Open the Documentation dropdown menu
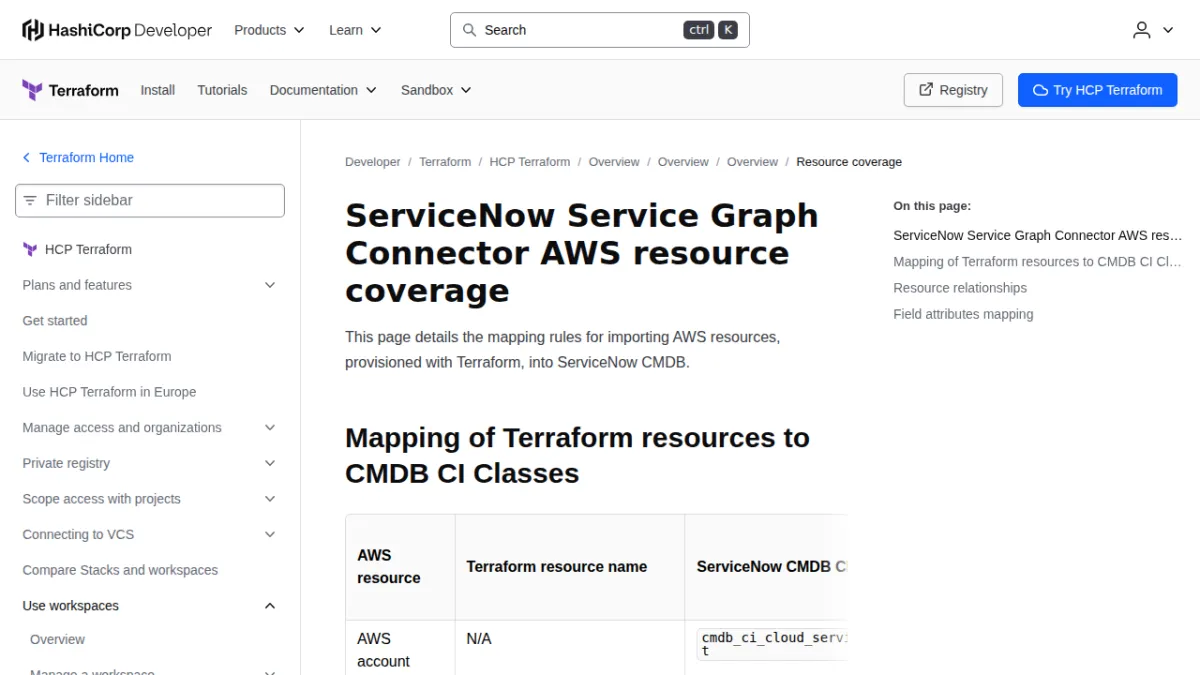Viewport: 1200px width, 675px height. [323, 90]
